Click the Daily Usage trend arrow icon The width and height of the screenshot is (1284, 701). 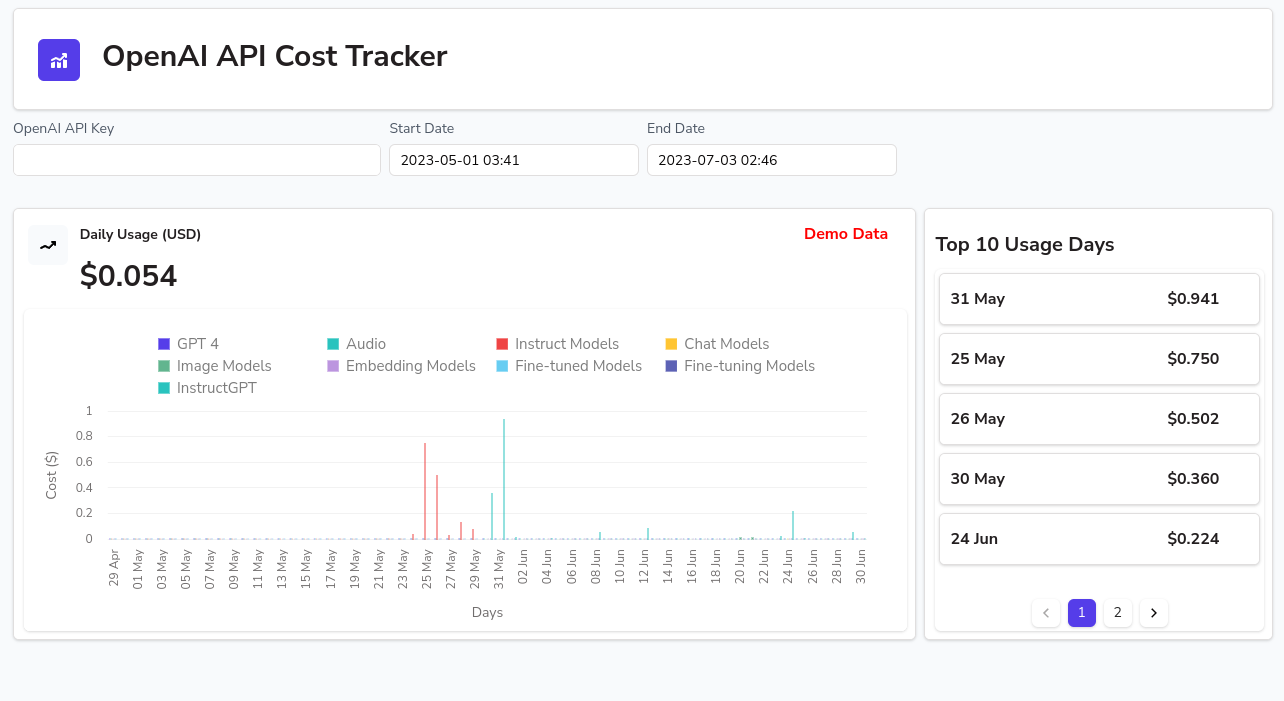48,245
